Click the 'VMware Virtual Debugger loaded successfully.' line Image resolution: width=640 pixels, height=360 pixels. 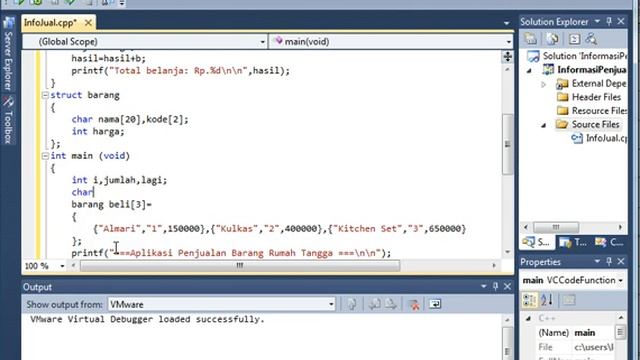[x=147, y=320]
